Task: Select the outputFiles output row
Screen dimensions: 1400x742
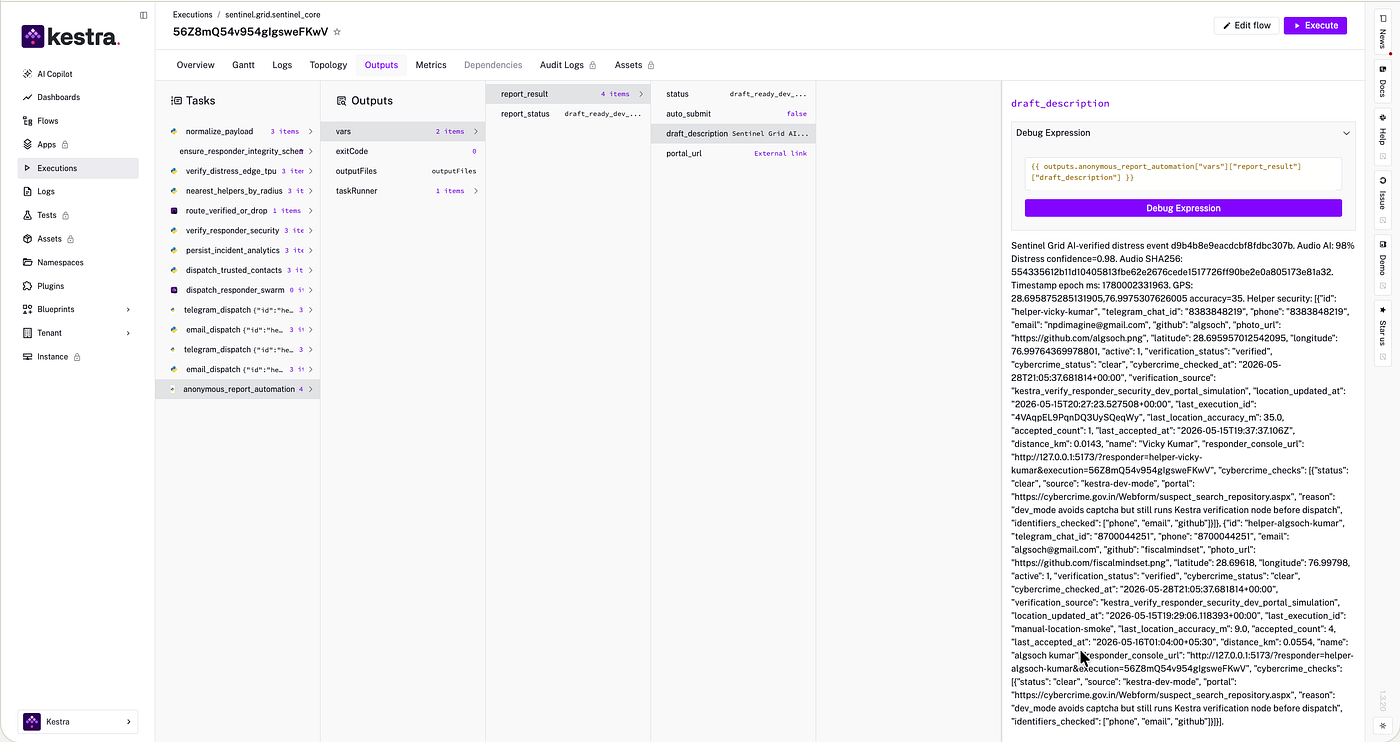Action: pyautogui.click(x=403, y=171)
